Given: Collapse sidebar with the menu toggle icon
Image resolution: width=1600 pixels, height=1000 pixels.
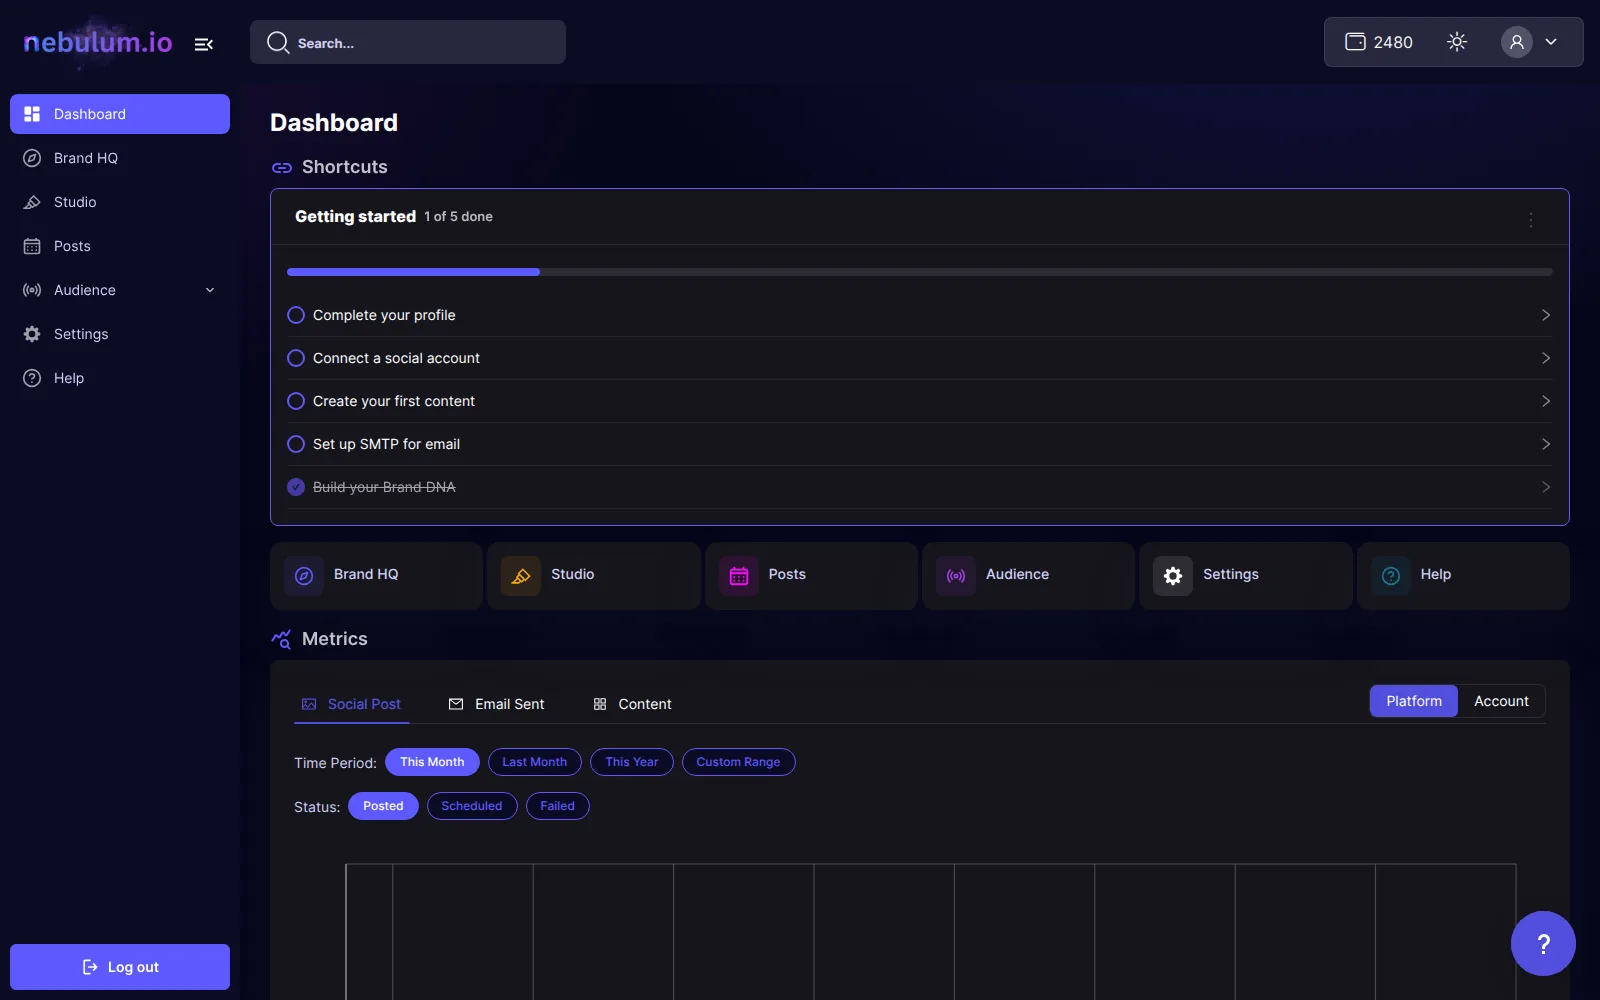Looking at the screenshot, I should tap(204, 44).
